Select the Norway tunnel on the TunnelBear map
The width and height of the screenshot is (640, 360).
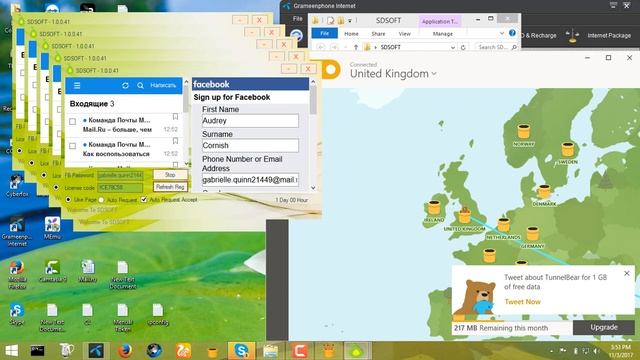524,131
